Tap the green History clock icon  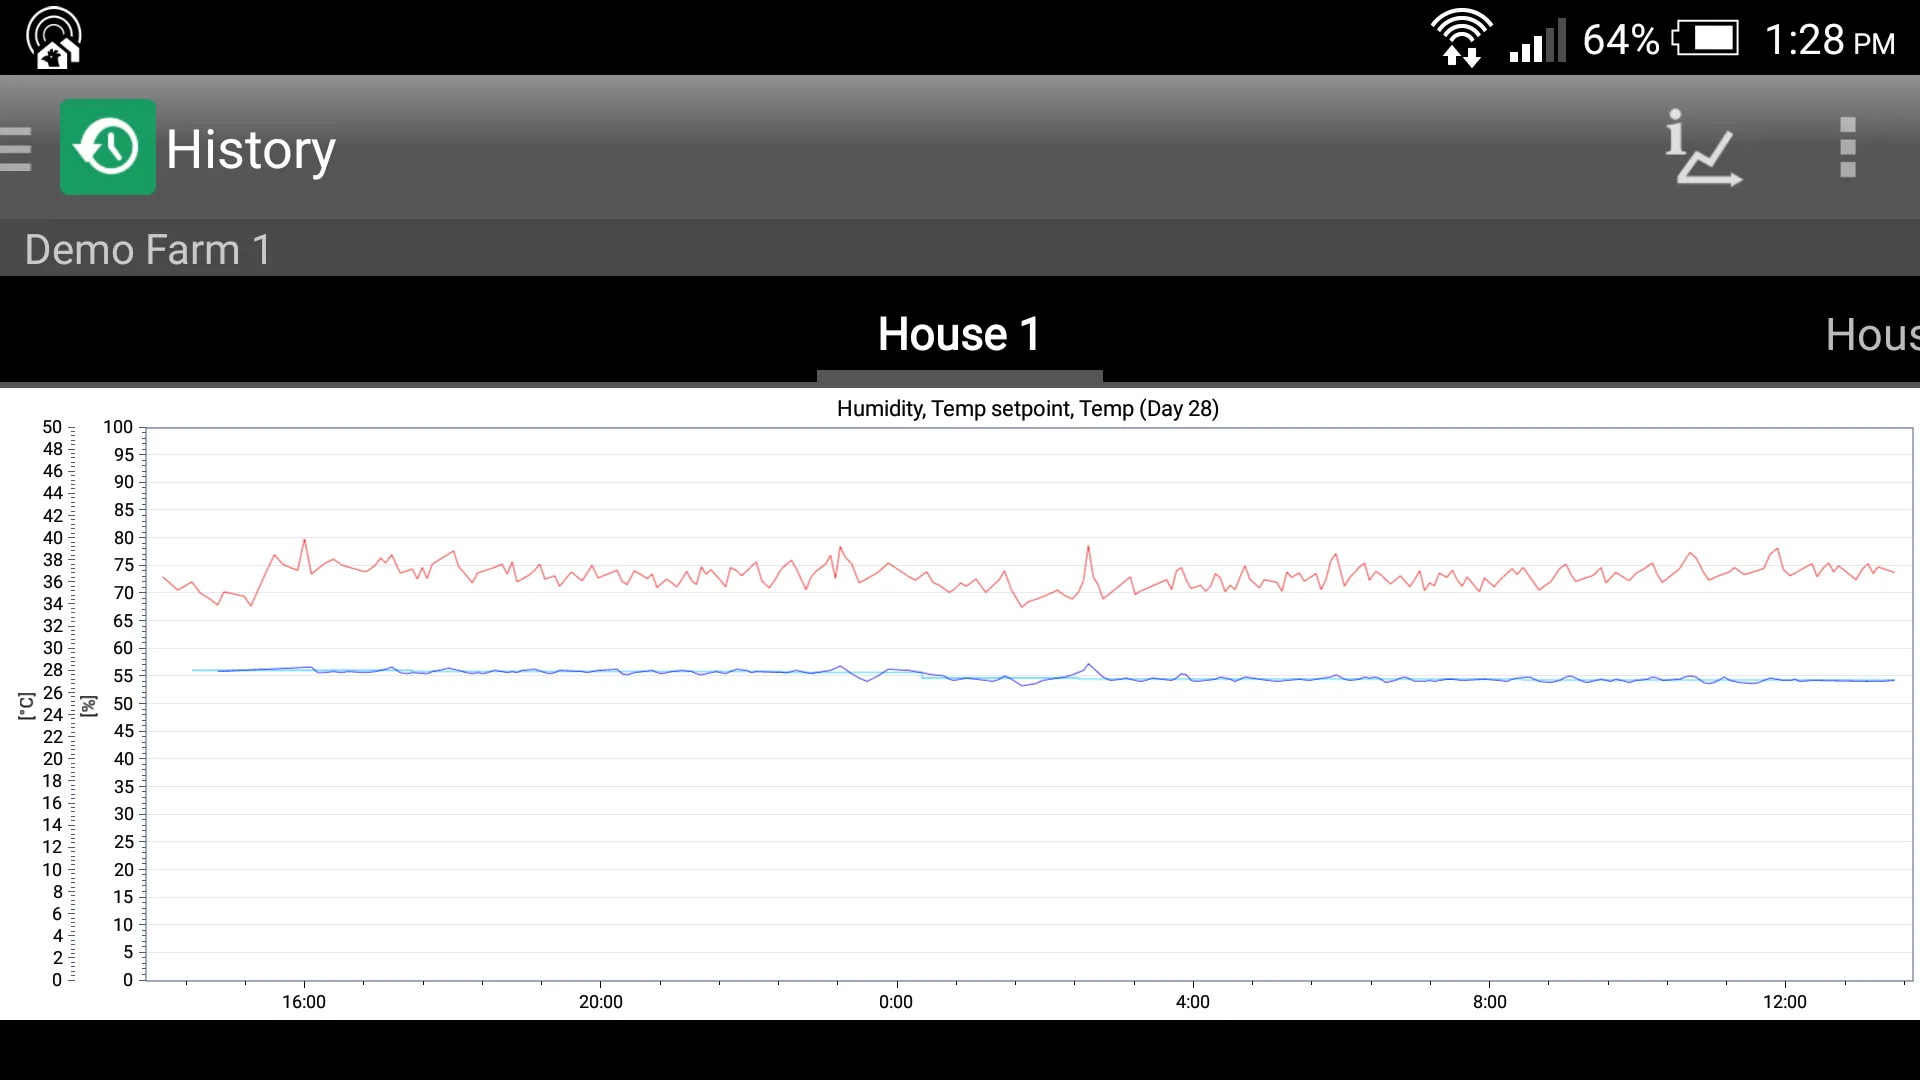(x=108, y=147)
